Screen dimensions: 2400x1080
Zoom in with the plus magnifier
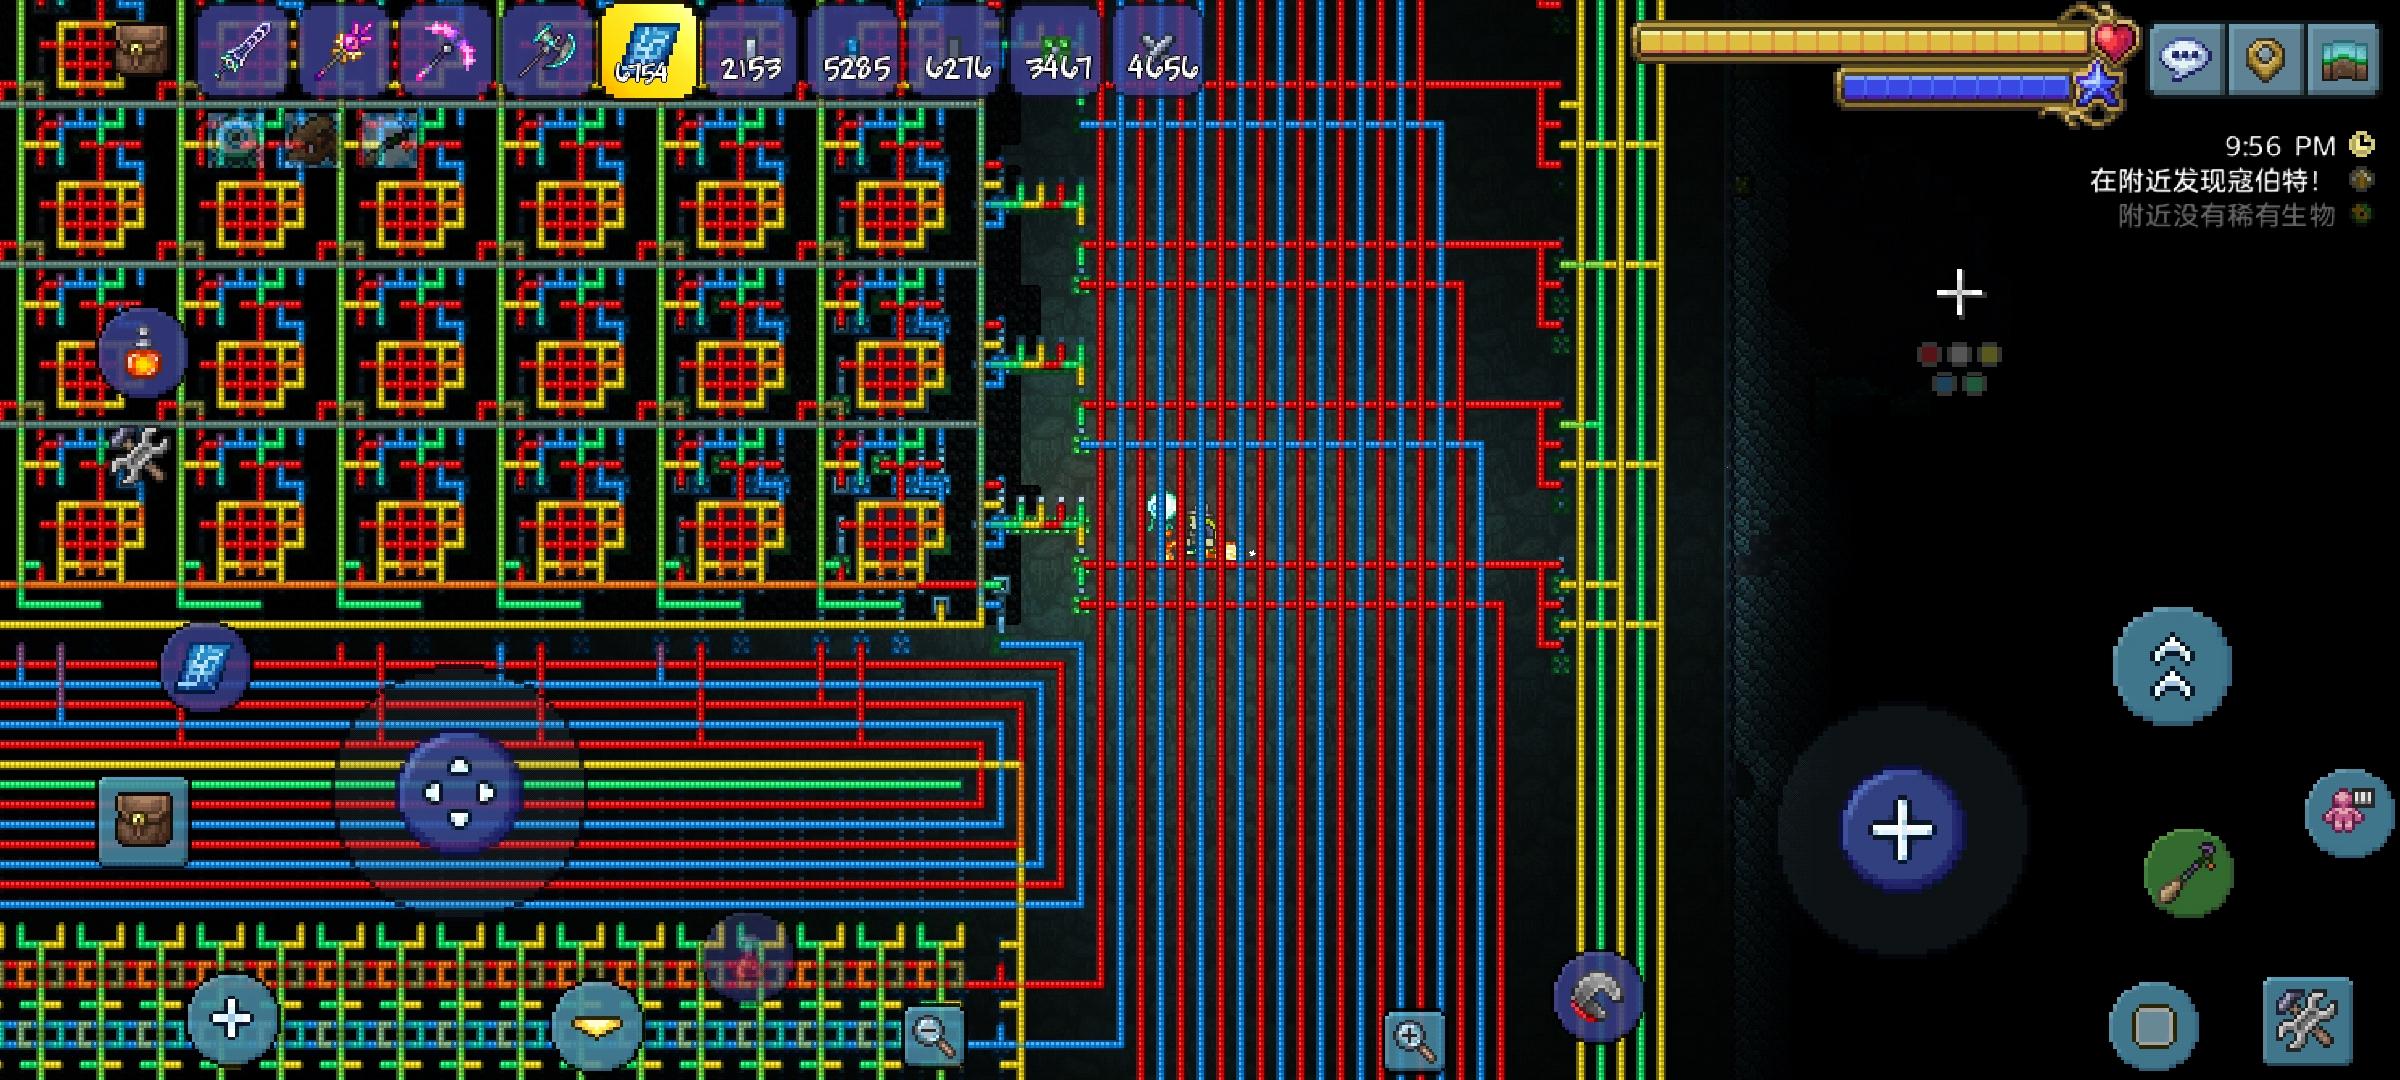pyautogui.click(x=1415, y=1040)
